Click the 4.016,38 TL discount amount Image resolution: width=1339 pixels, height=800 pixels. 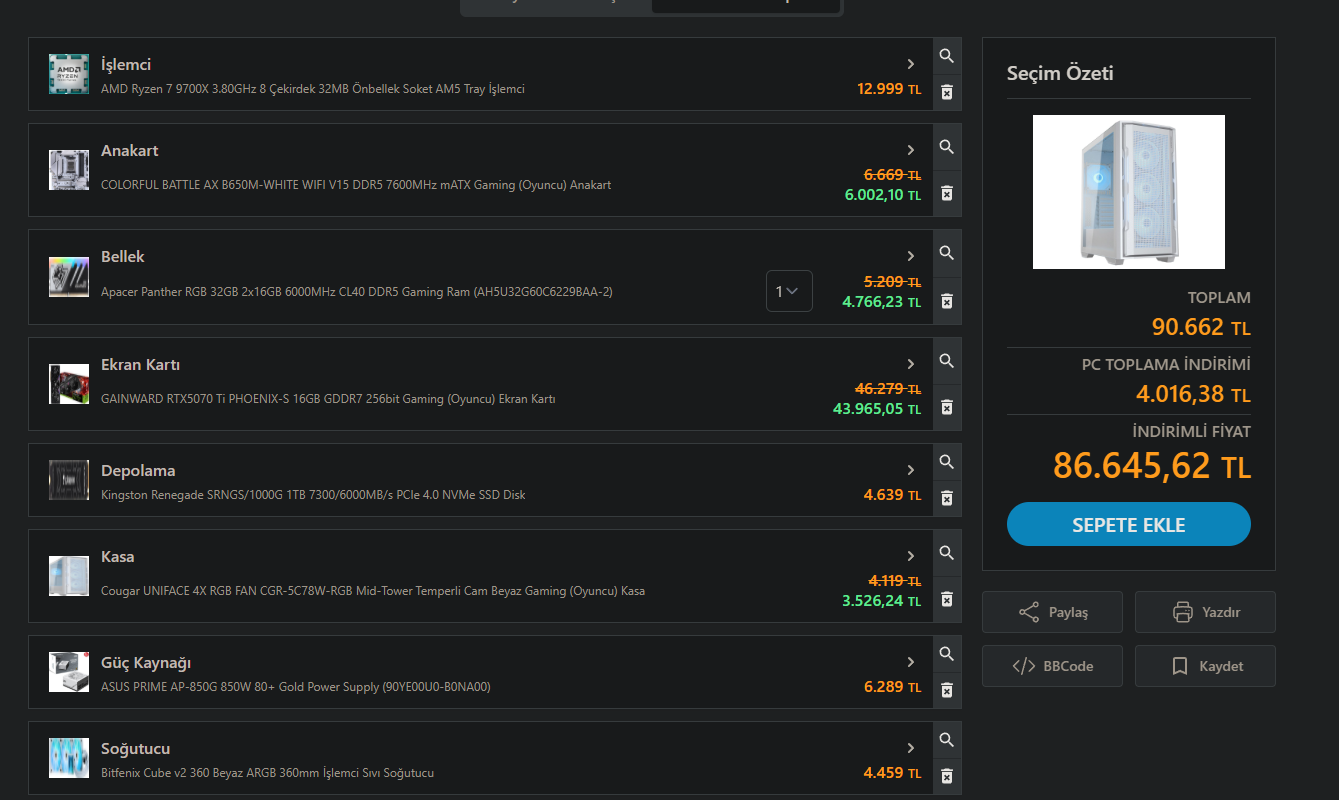1193,394
